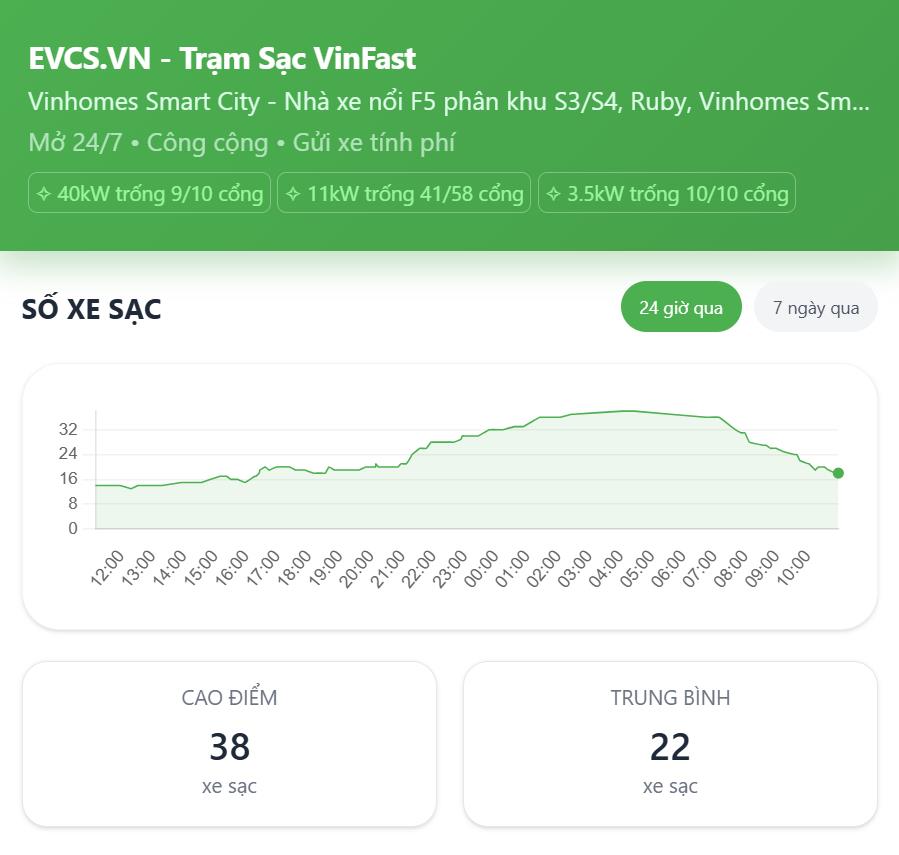This screenshot has height=855, width=899.
Task: Select the '24 giờ qua' tab
Action: (x=681, y=307)
